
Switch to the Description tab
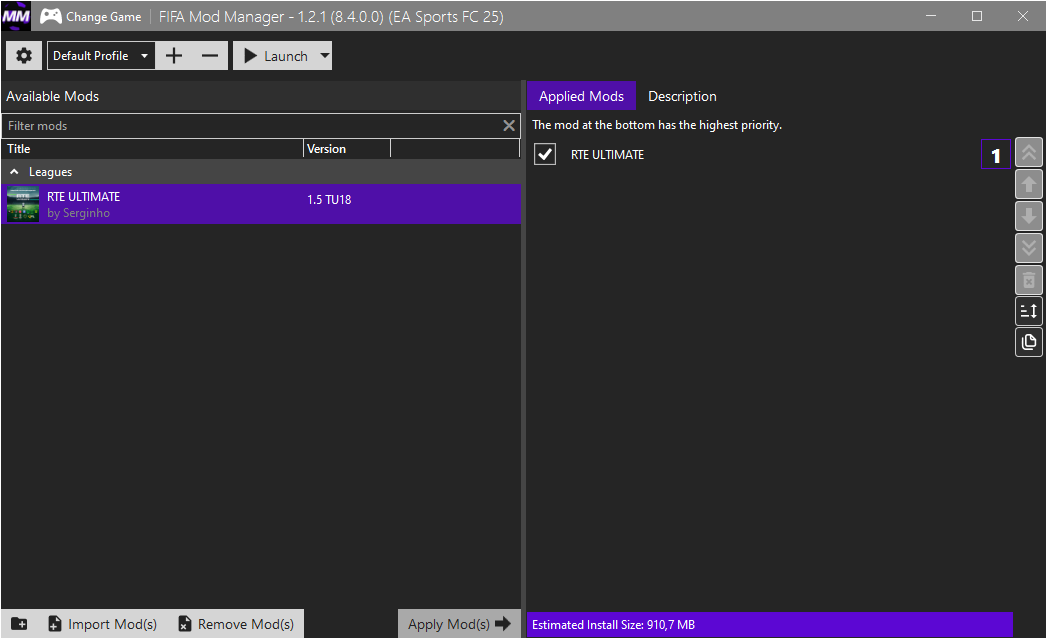coord(682,96)
